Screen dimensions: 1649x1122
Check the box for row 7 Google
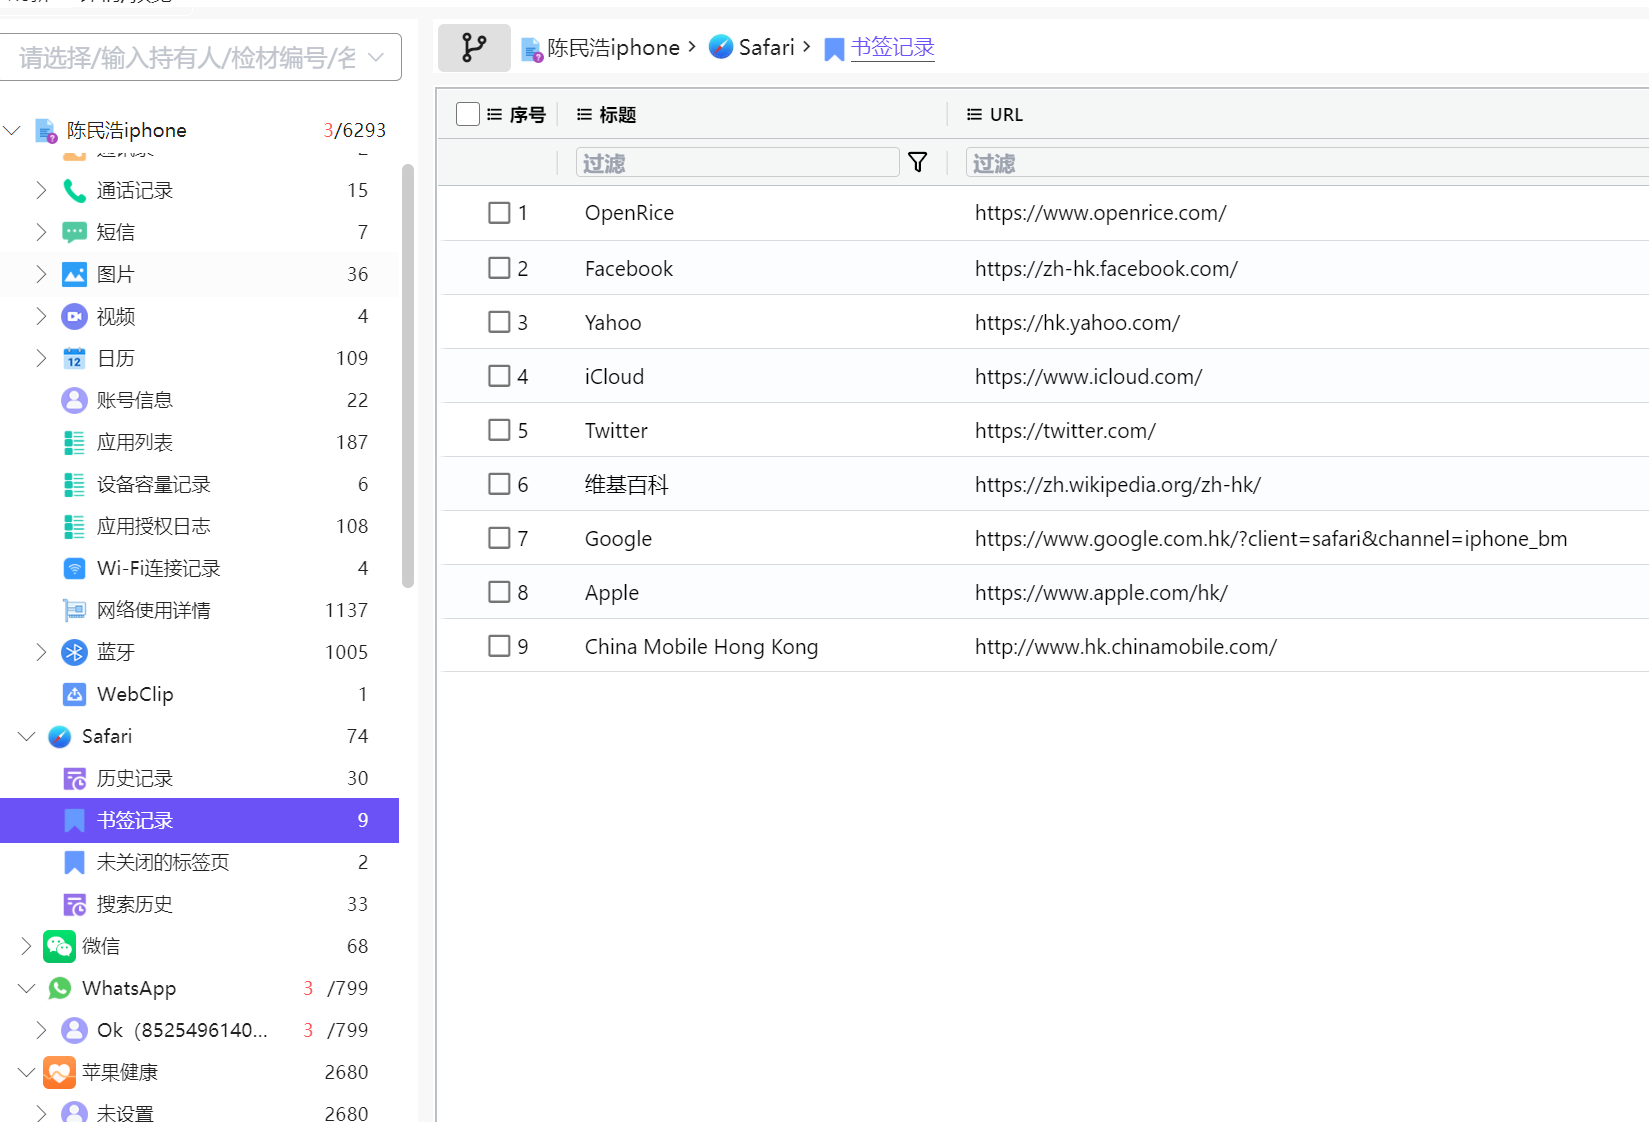pyautogui.click(x=499, y=538)
